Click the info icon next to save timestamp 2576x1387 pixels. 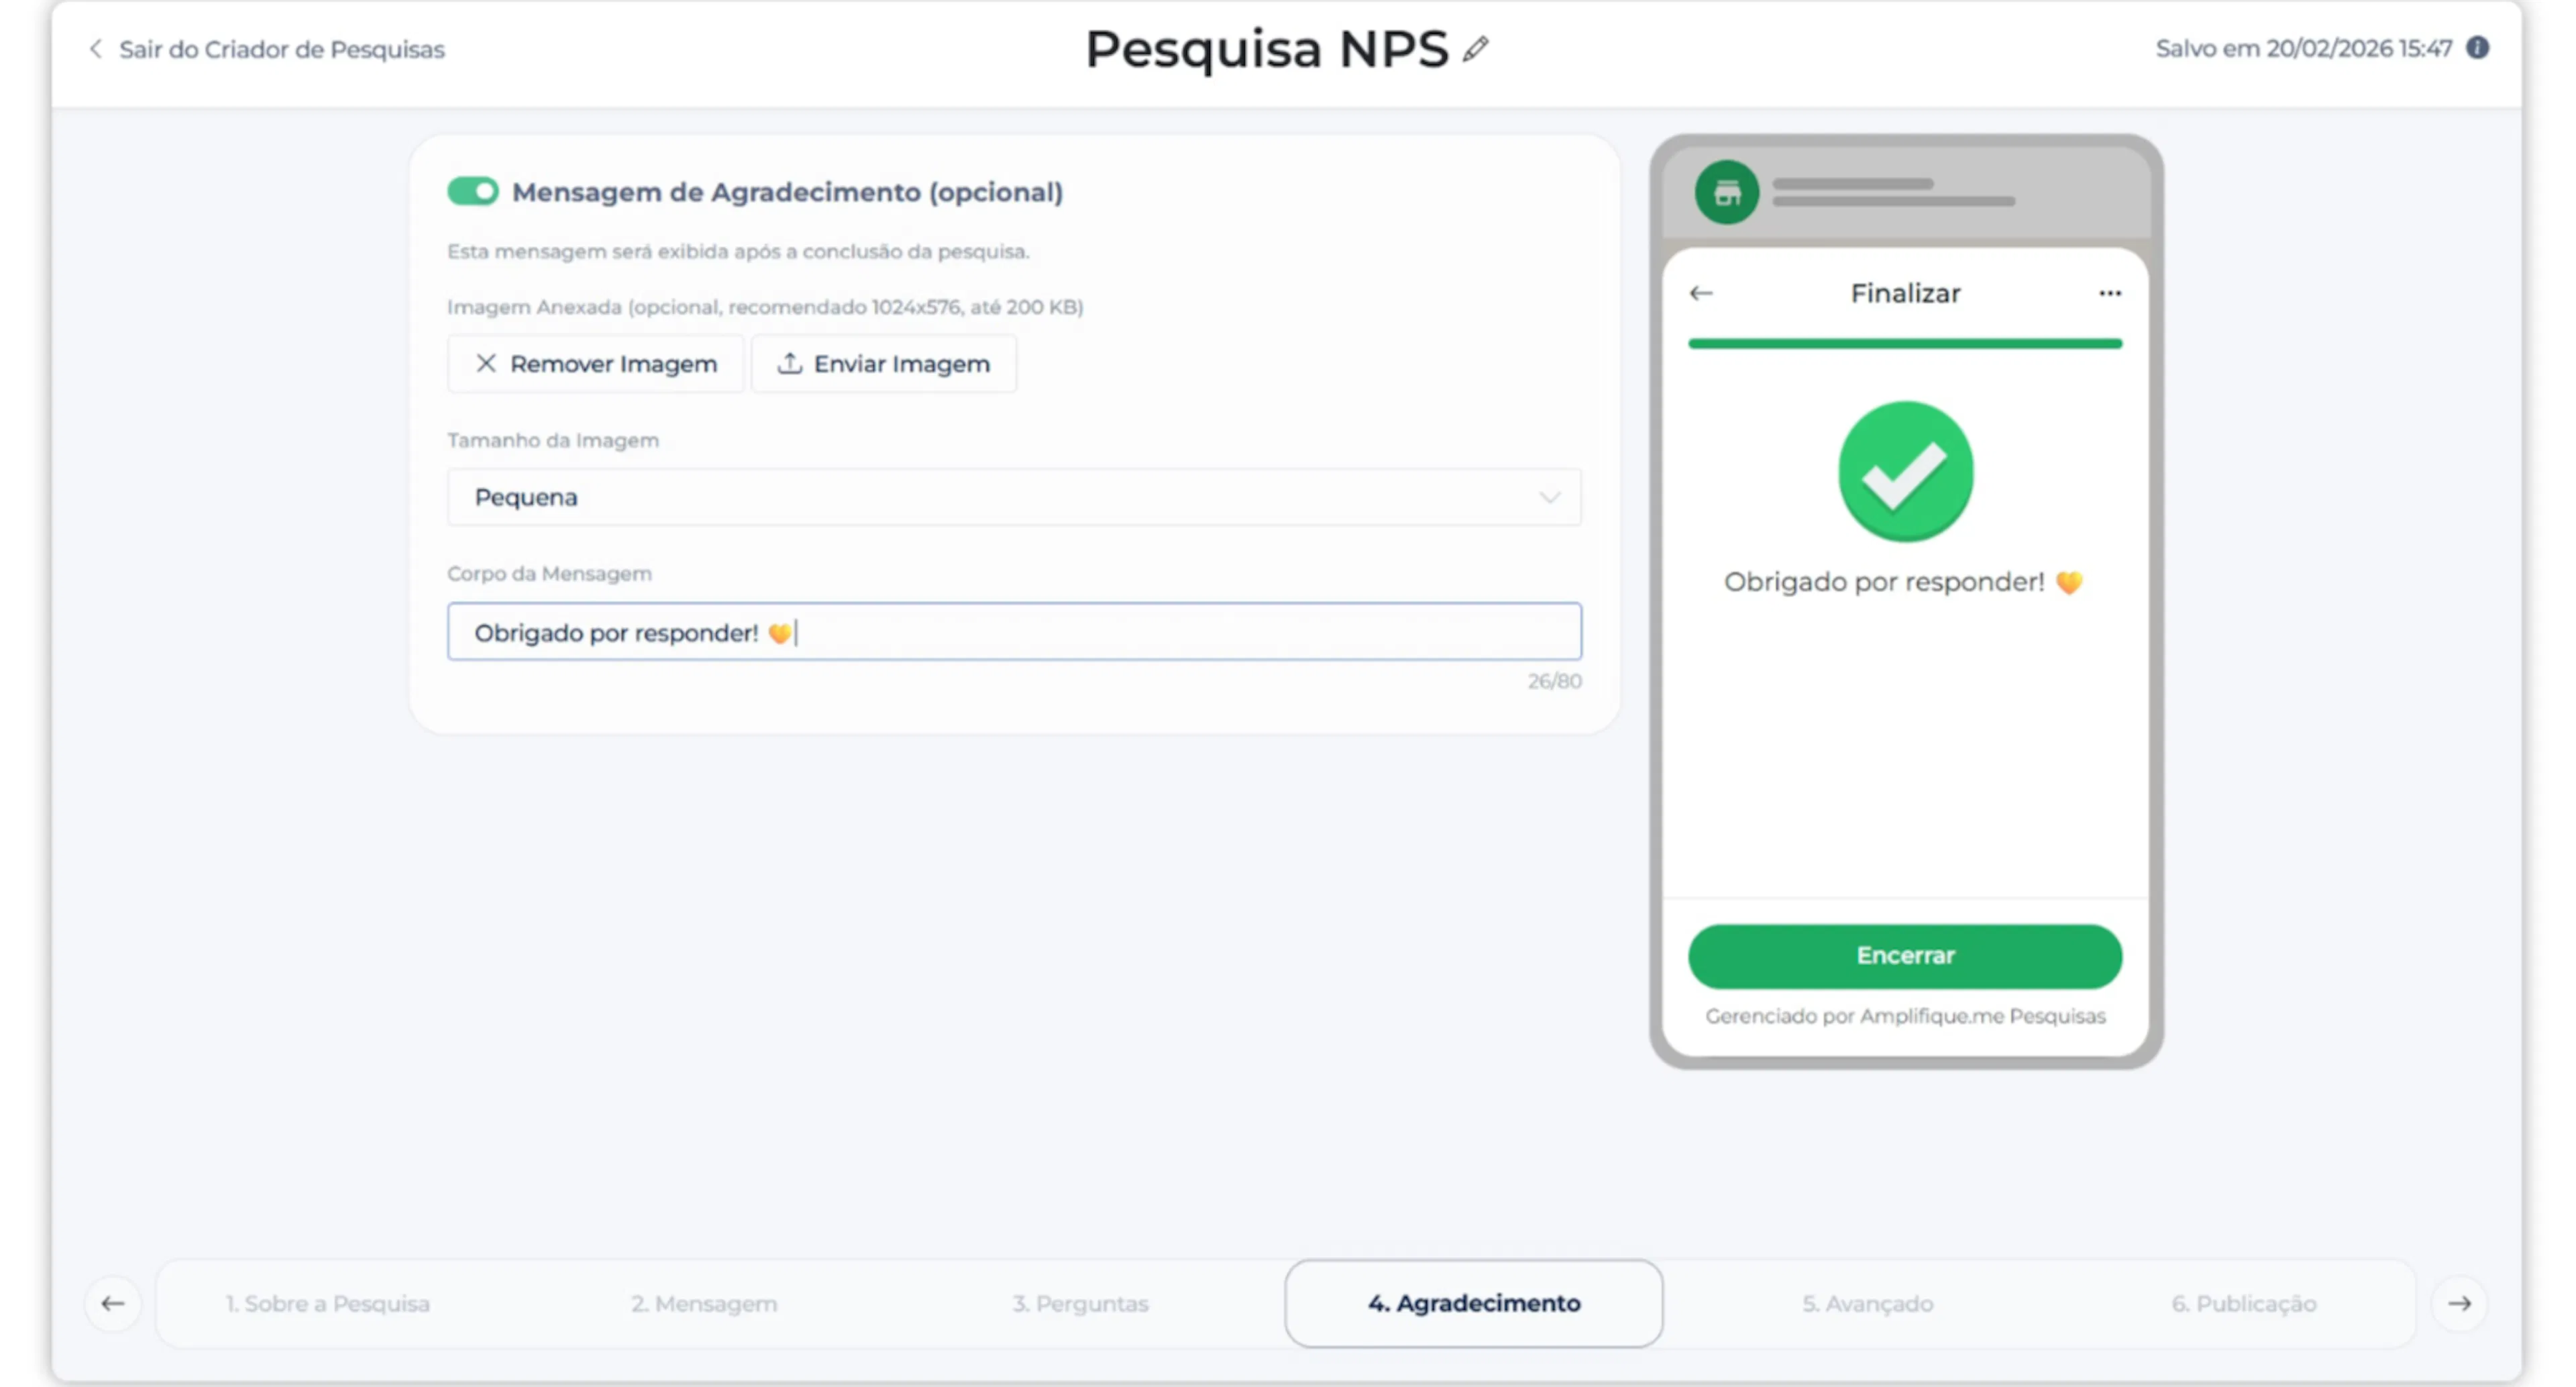click(x=2476, y=48)
